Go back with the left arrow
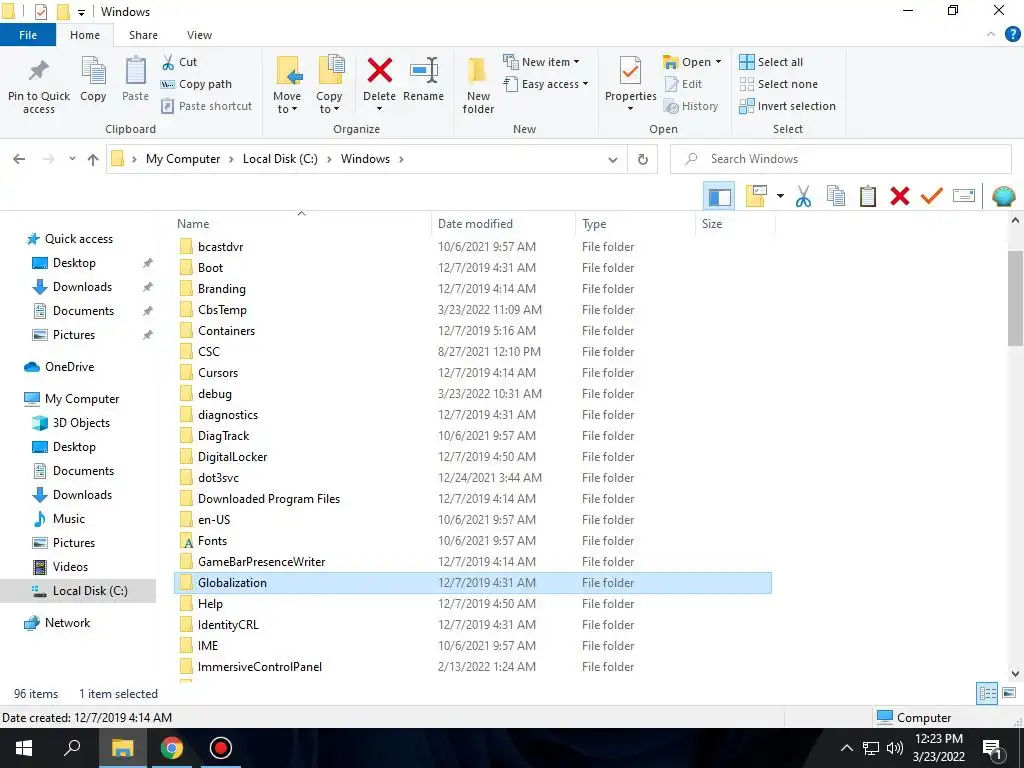Screen dimensions: 1024x768 (19, 159)
